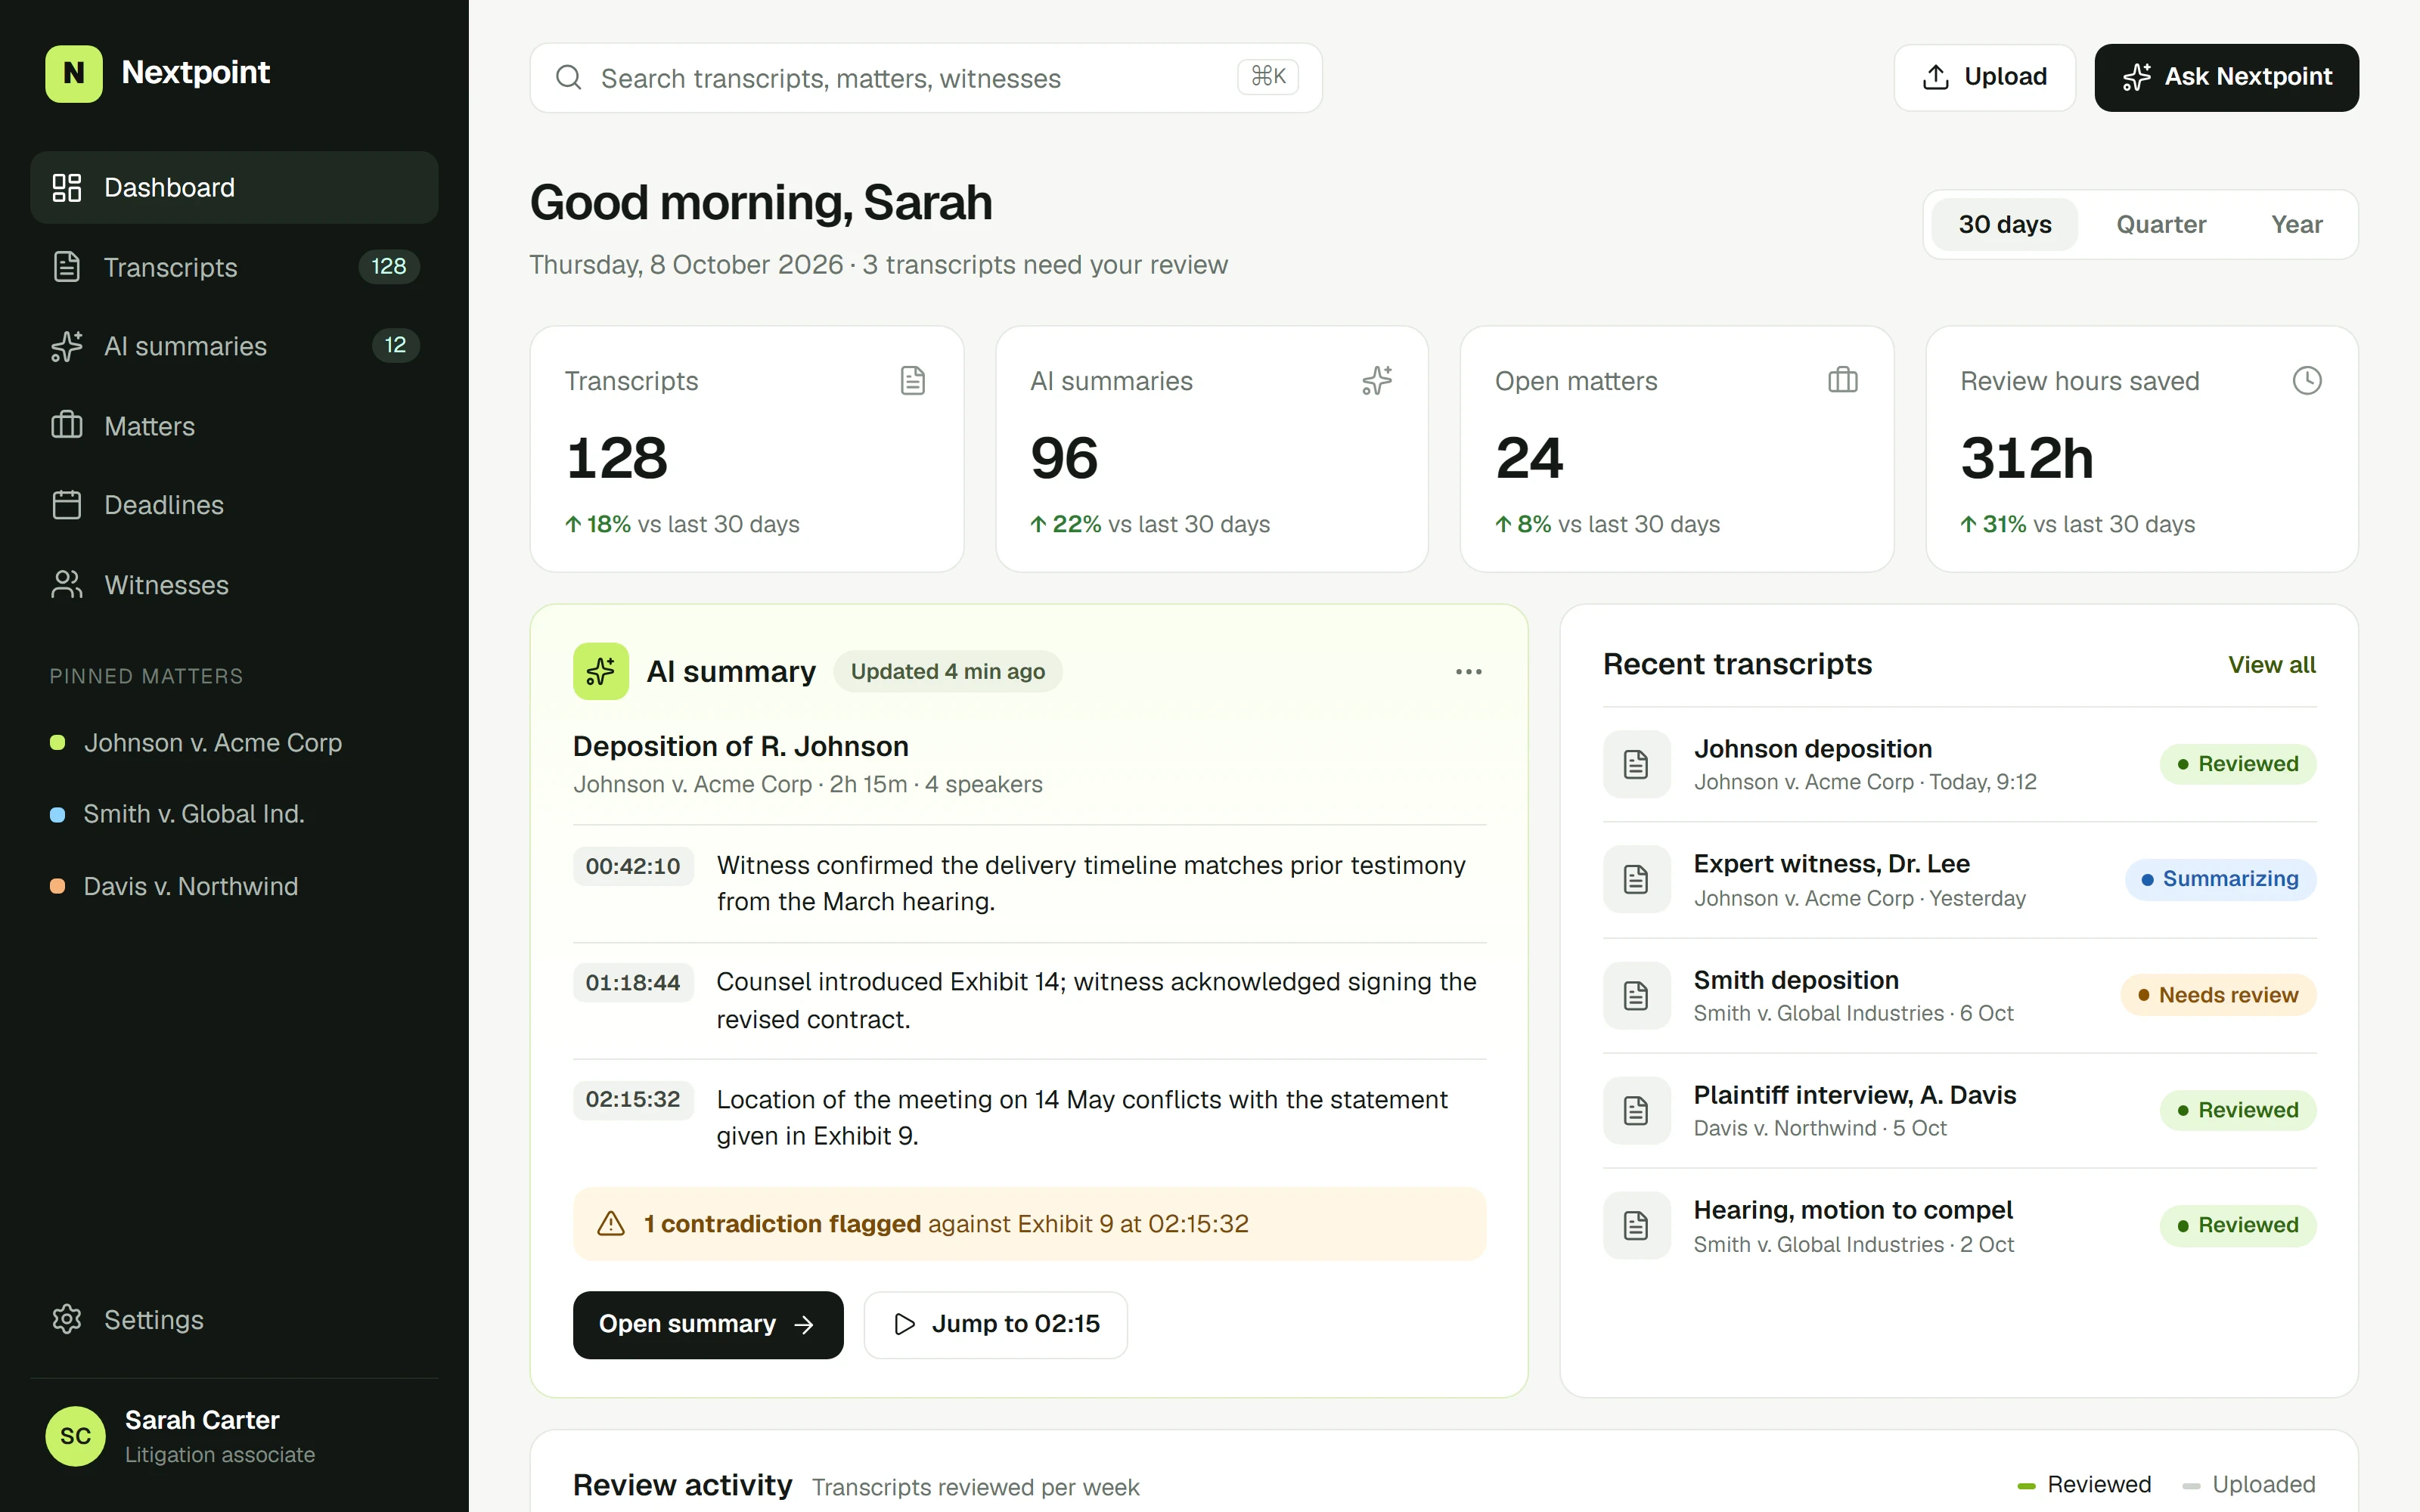
Task: Toggle the Uploaded legend in Review activity
Action: click(2248, 1485)
